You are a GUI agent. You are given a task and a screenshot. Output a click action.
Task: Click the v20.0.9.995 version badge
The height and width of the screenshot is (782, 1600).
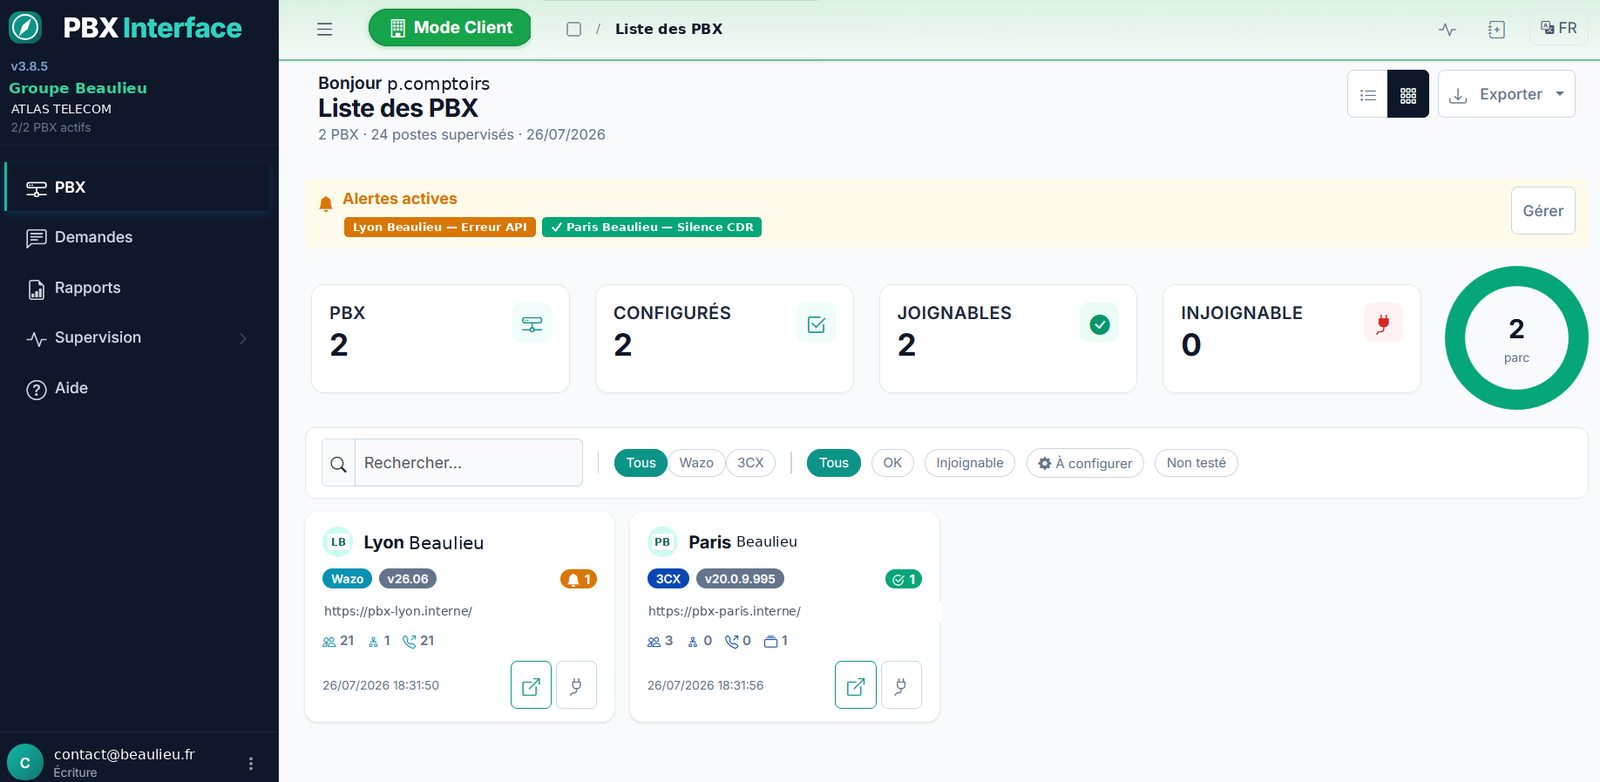tap(740, 579)
